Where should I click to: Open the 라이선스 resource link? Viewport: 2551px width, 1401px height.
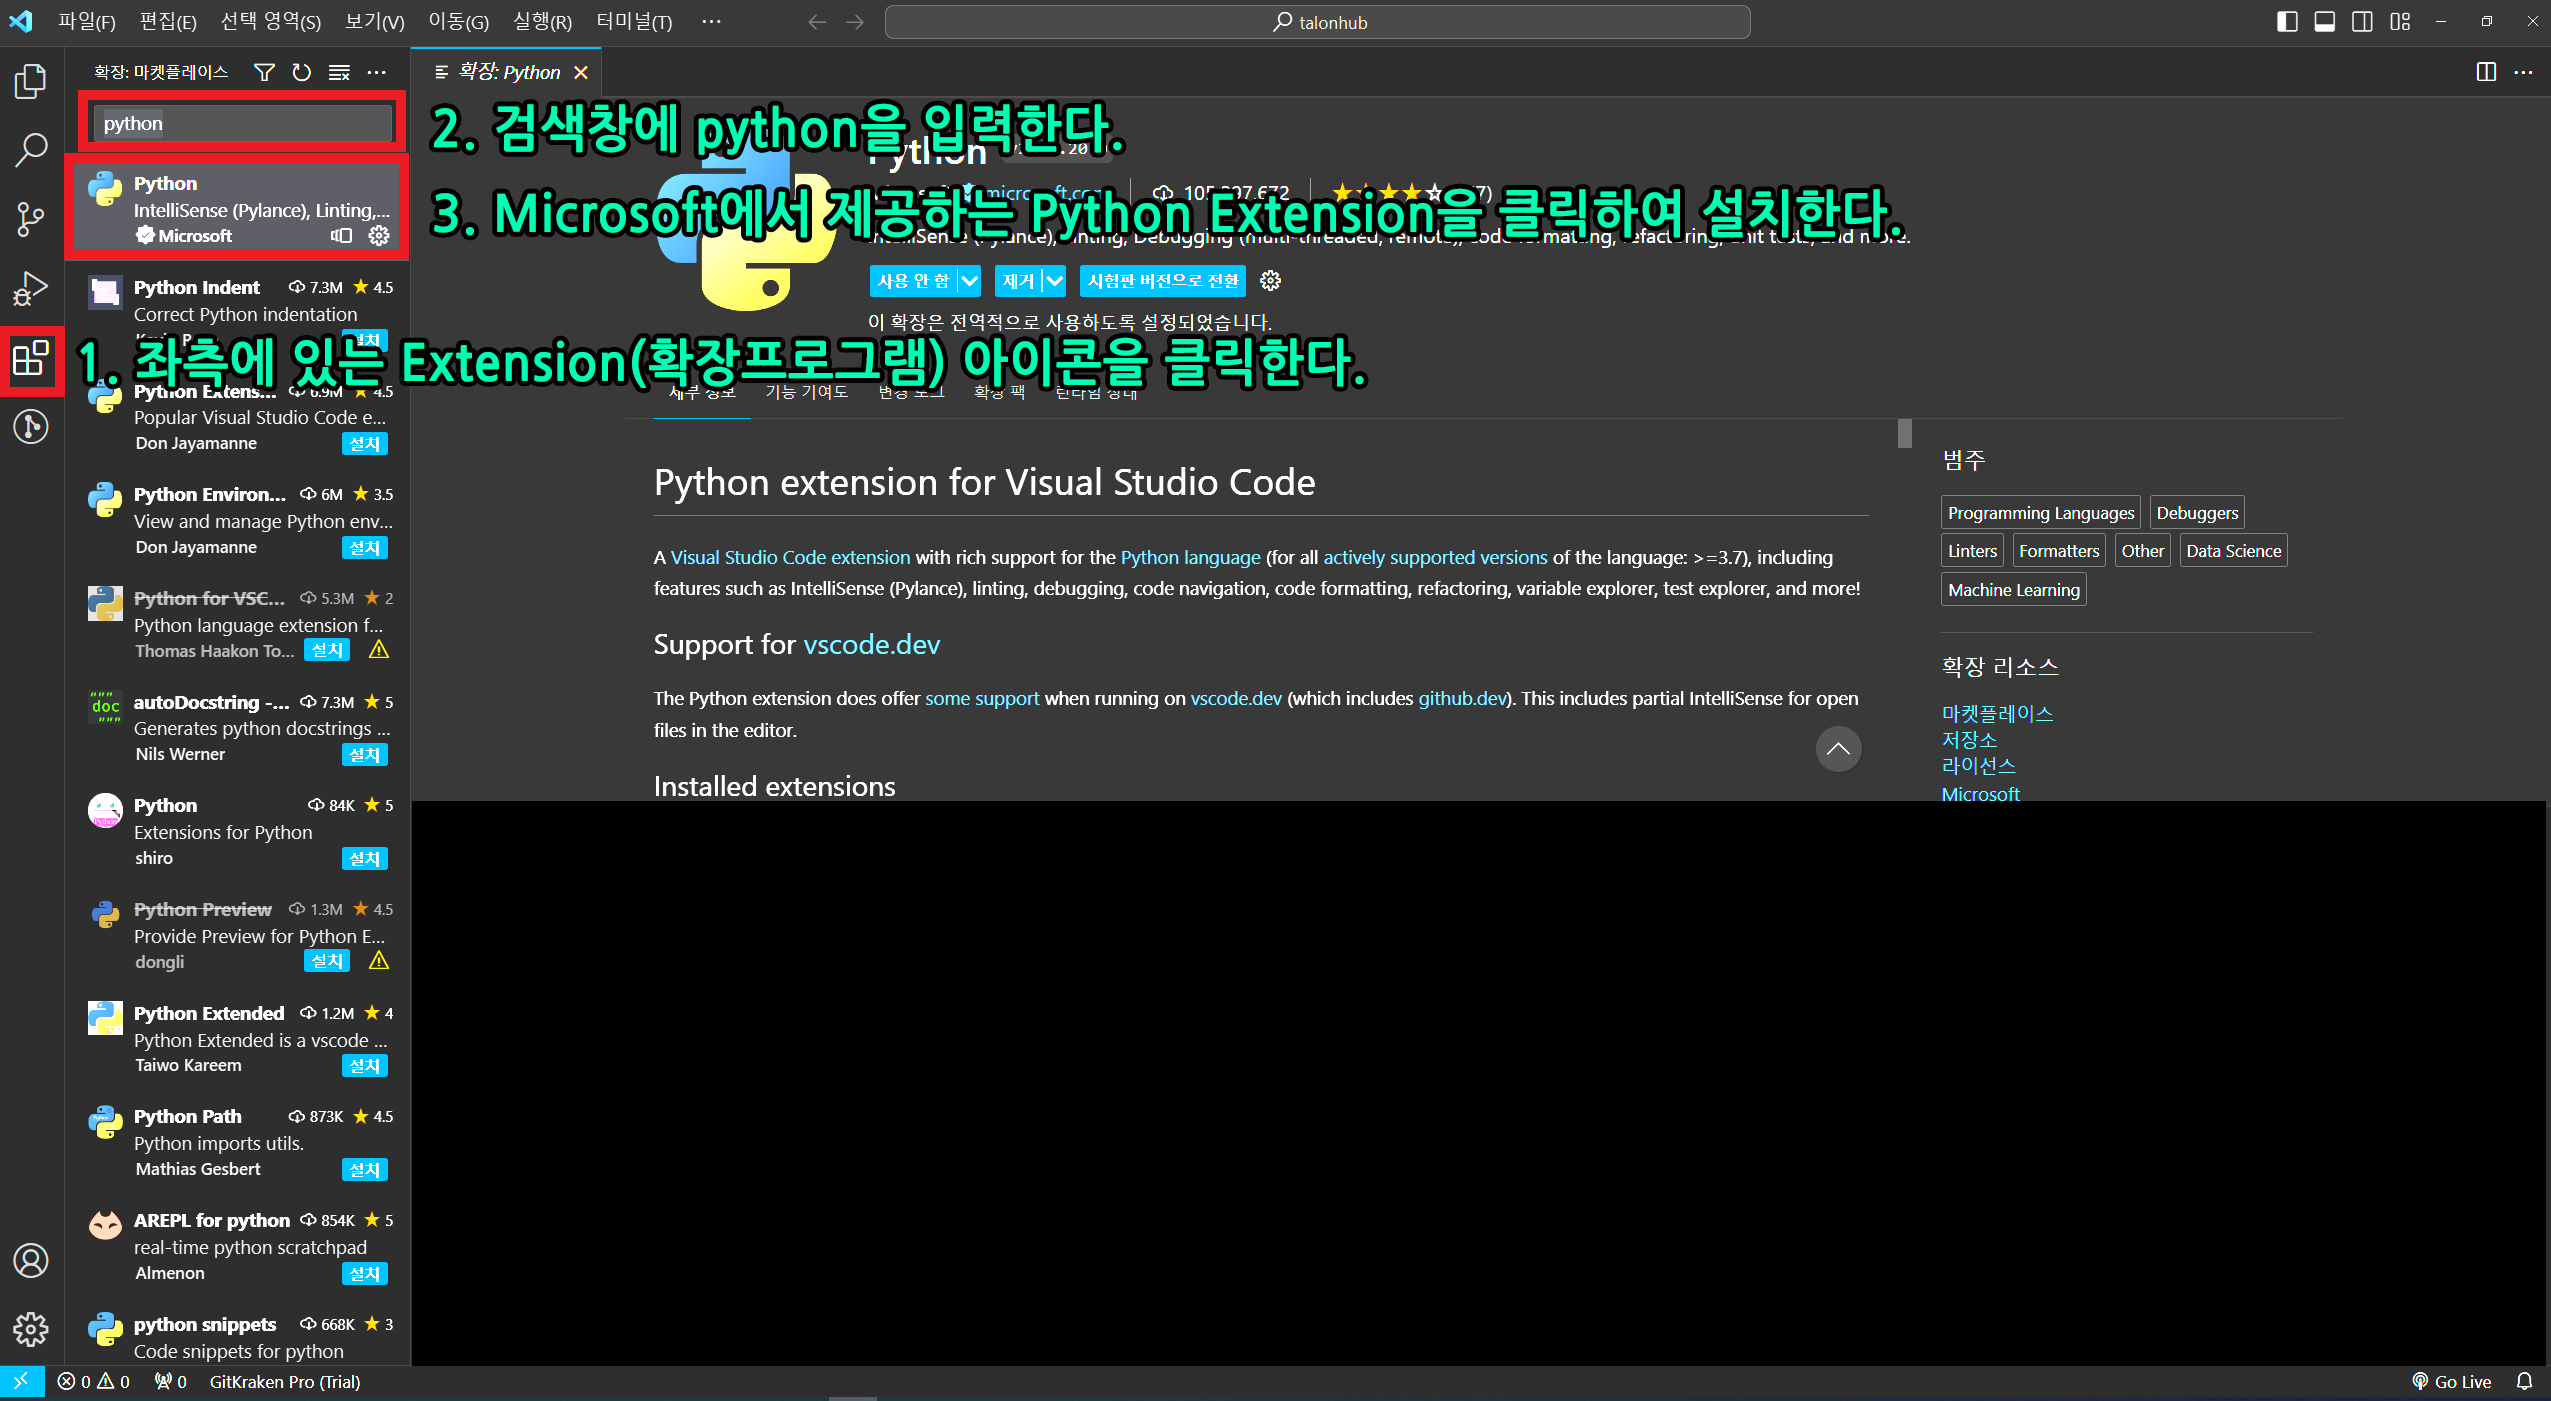pyautogui.click(x=1978, y=765)
